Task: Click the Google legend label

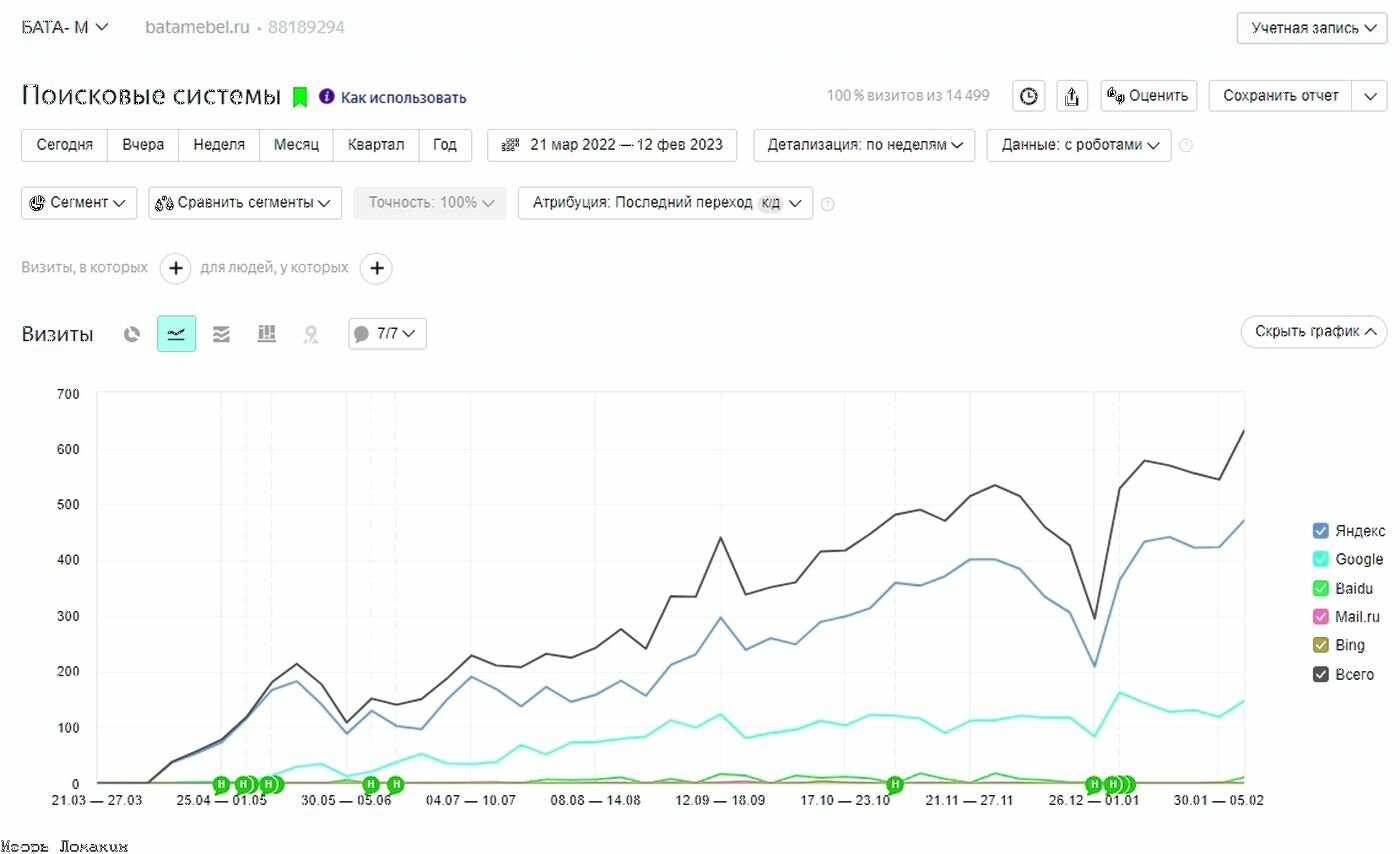Action: (x=1359, y=559)
